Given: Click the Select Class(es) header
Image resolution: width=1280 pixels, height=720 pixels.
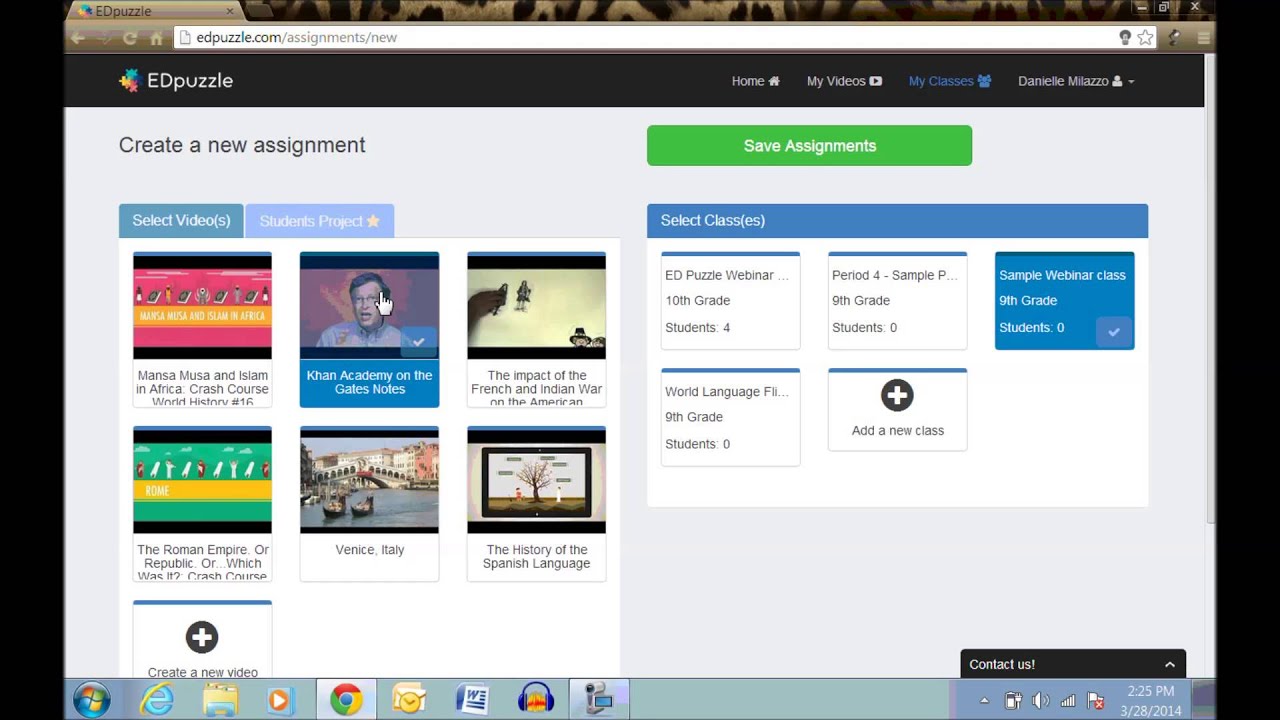Looking at the screenshot, I should (x=897, y=221).
